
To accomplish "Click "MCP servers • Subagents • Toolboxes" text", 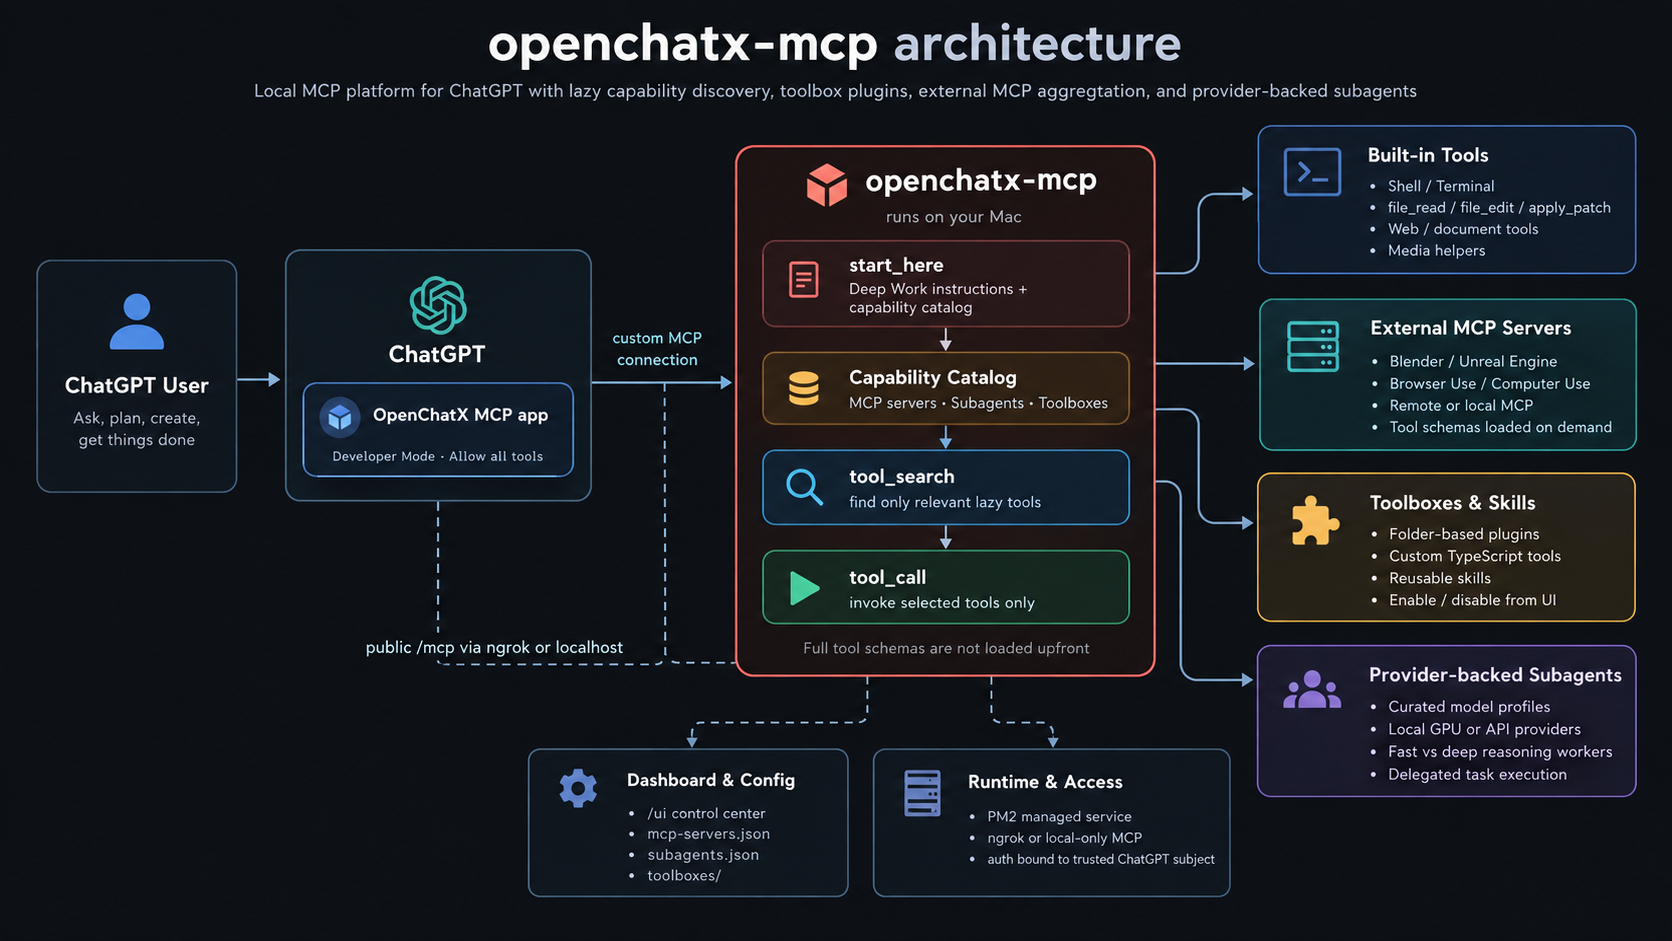I will tap(978, 403).
